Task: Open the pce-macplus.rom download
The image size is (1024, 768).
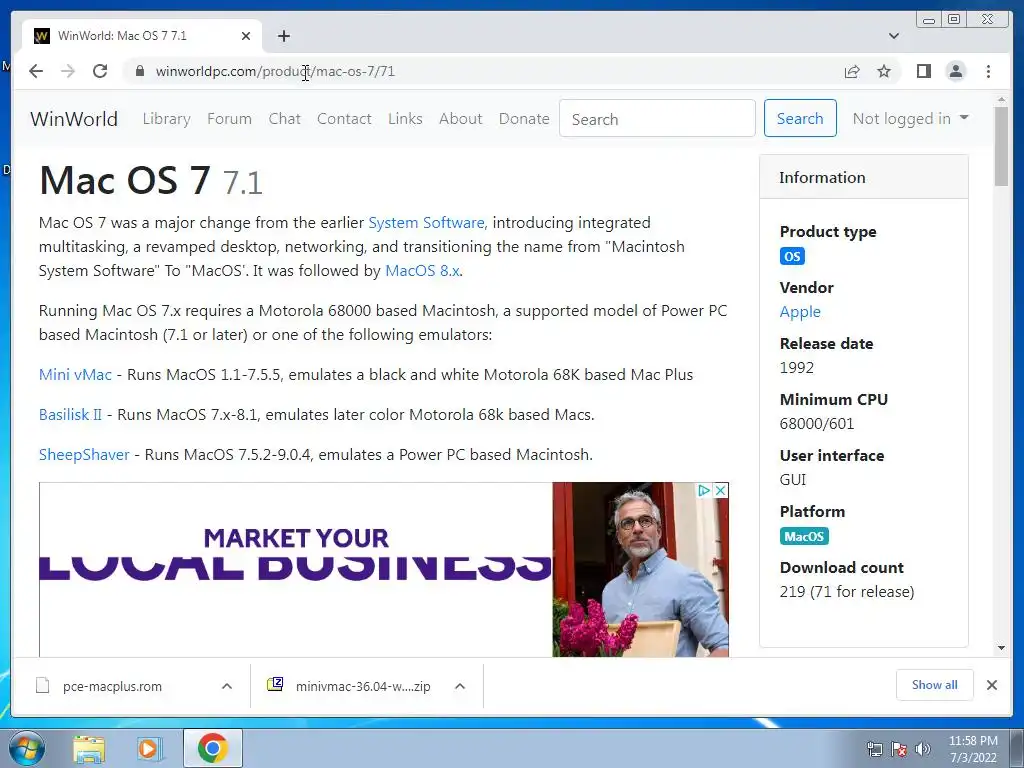Action: 112,686
